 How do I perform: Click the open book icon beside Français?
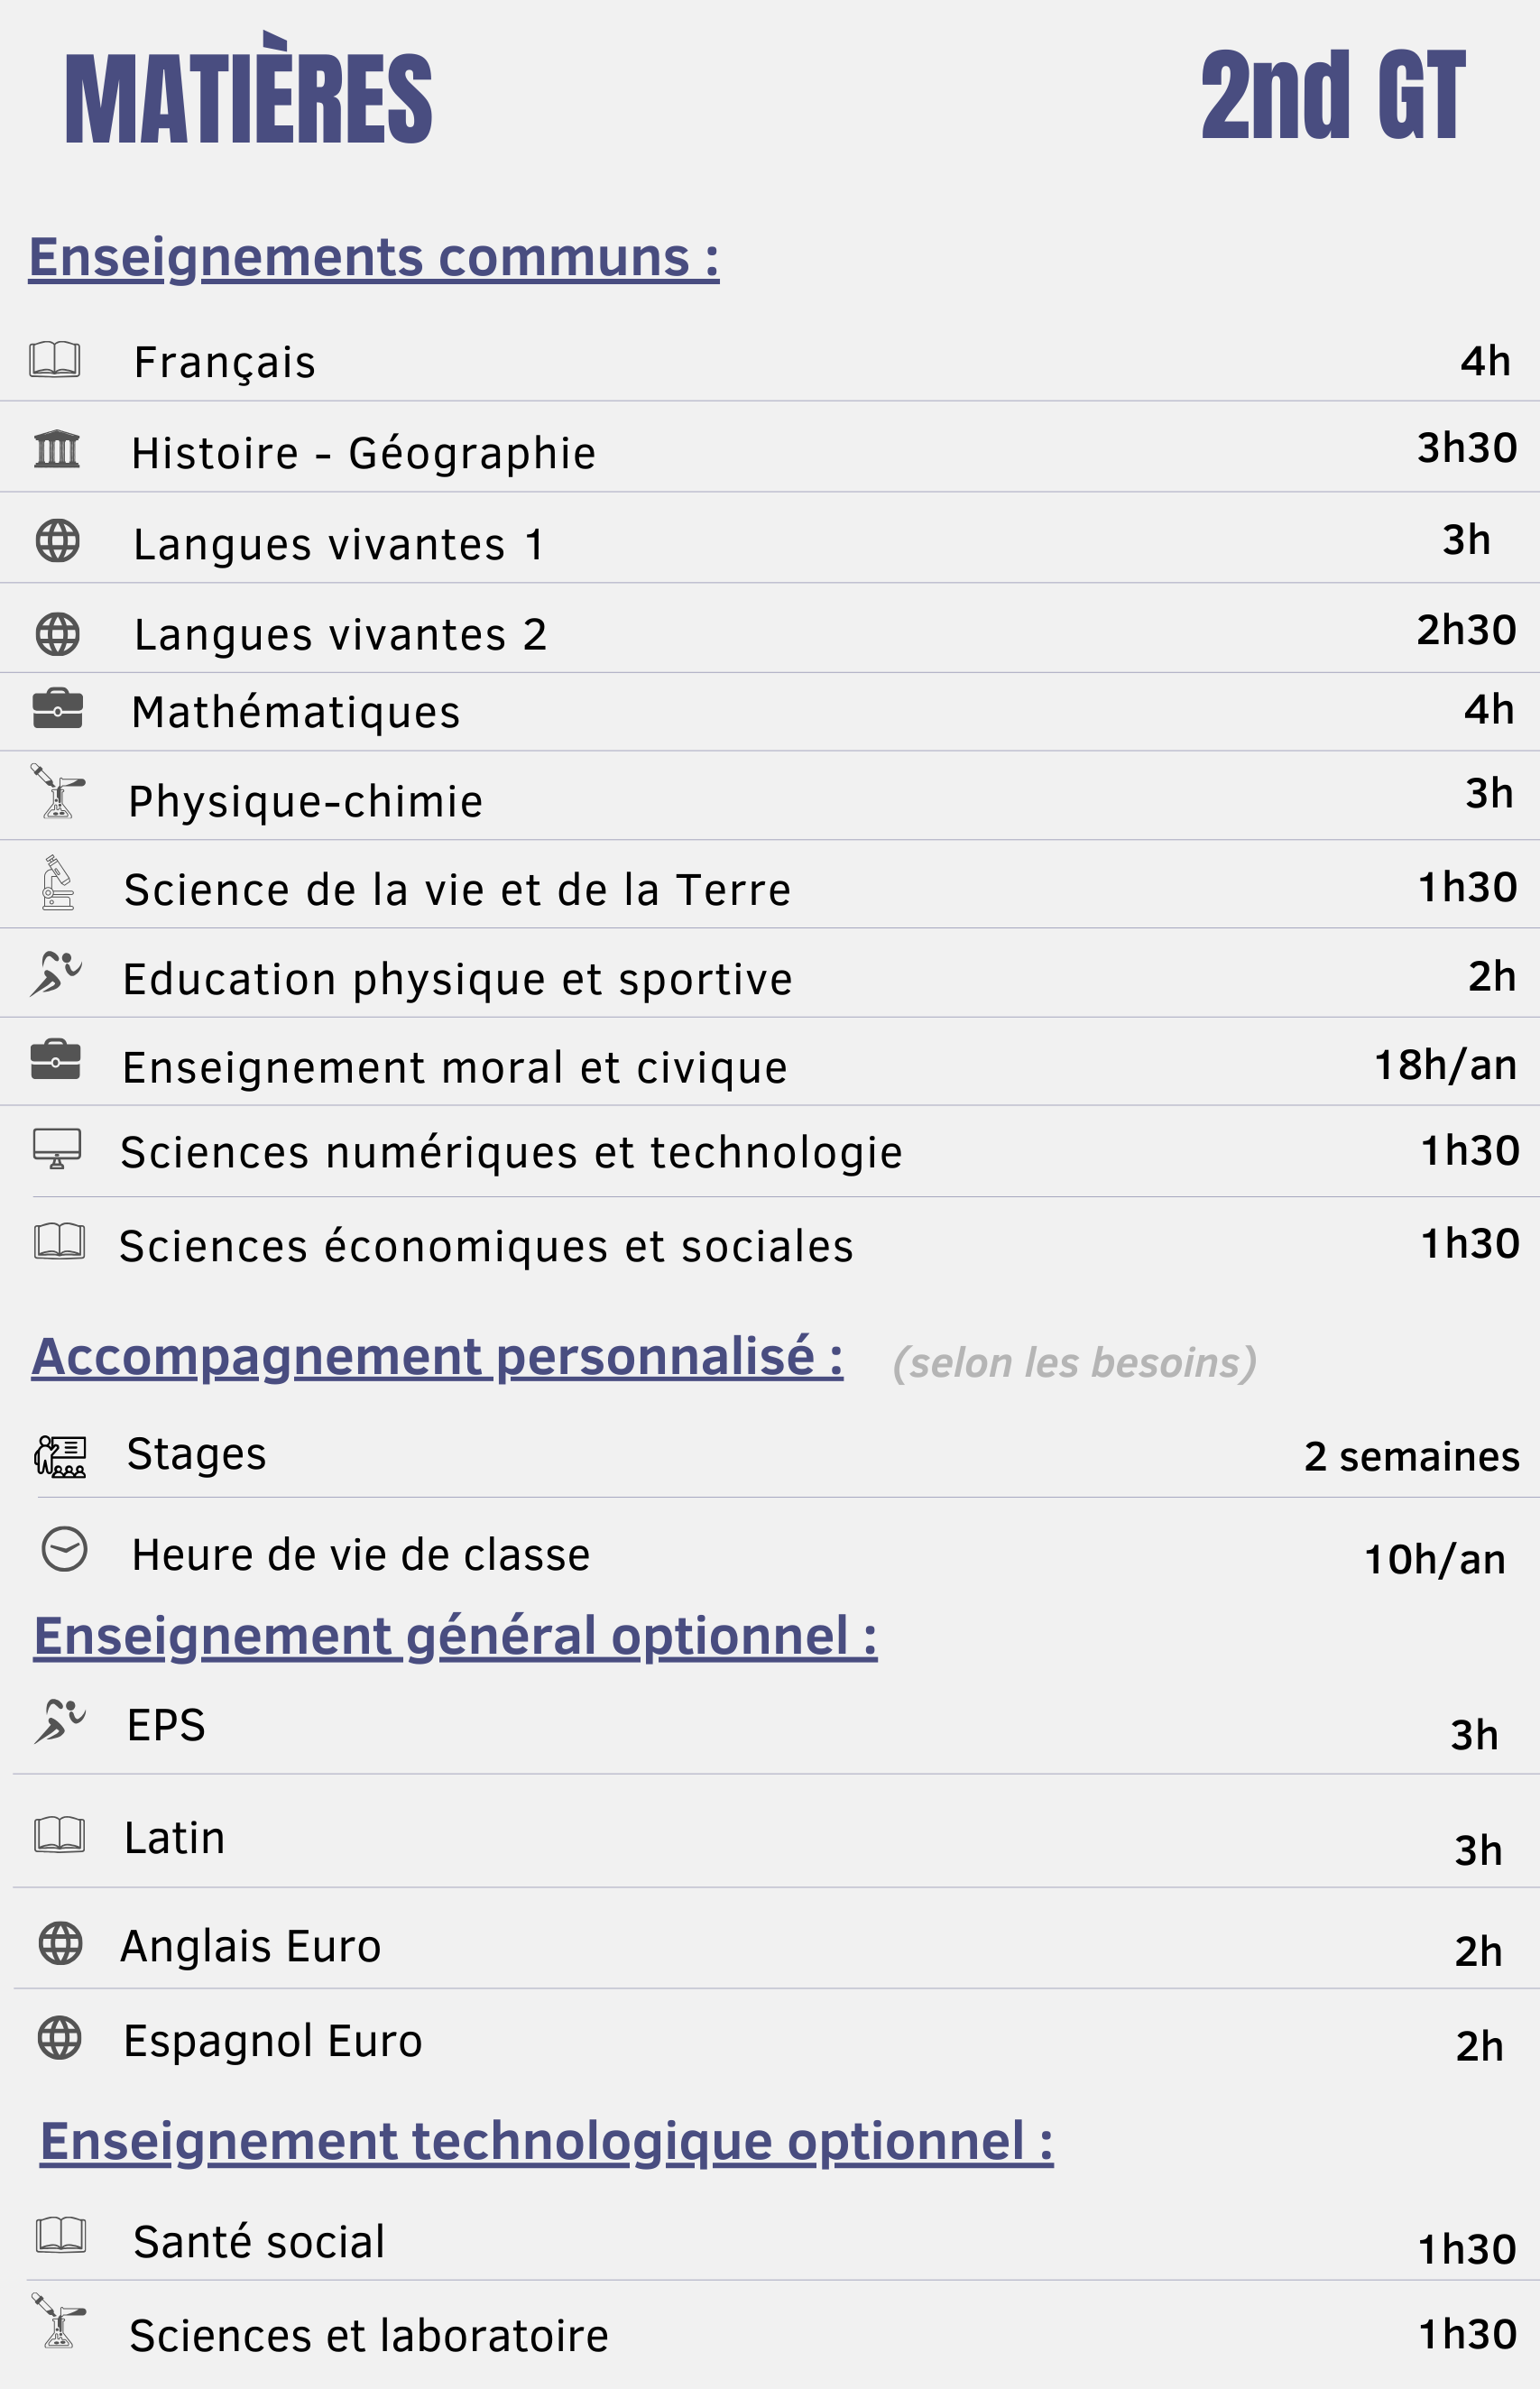(55, 359)
